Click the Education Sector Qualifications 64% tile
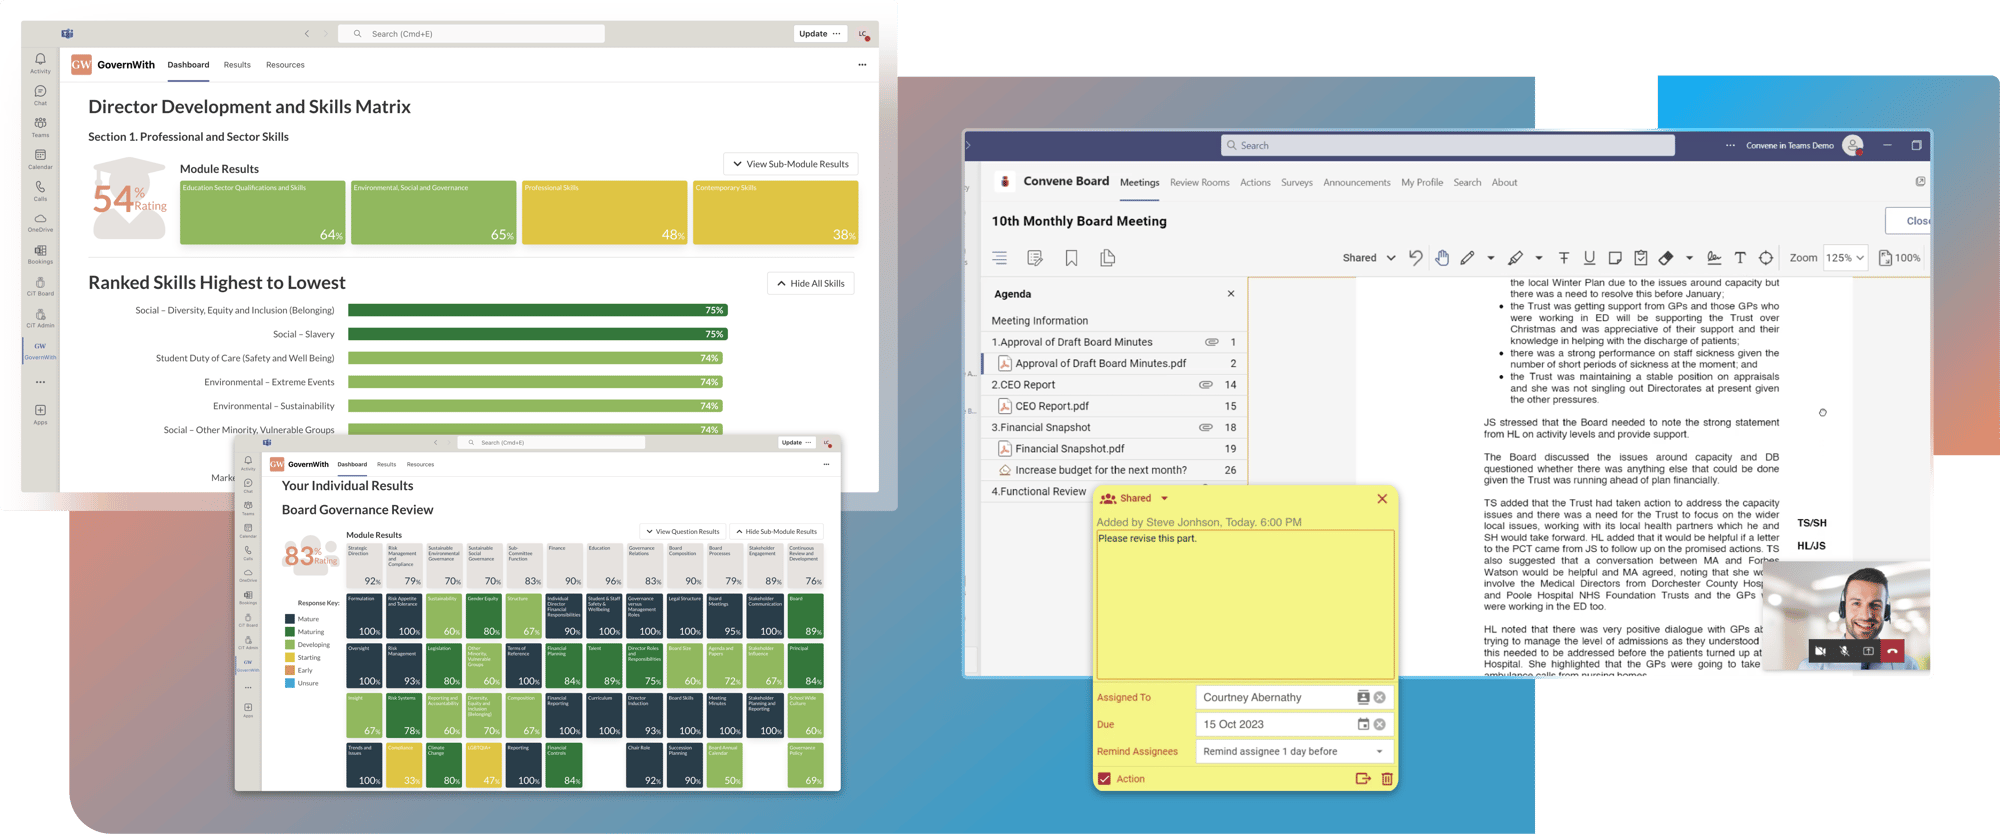Screen dimensions: 2000x834 pos(262,212)
